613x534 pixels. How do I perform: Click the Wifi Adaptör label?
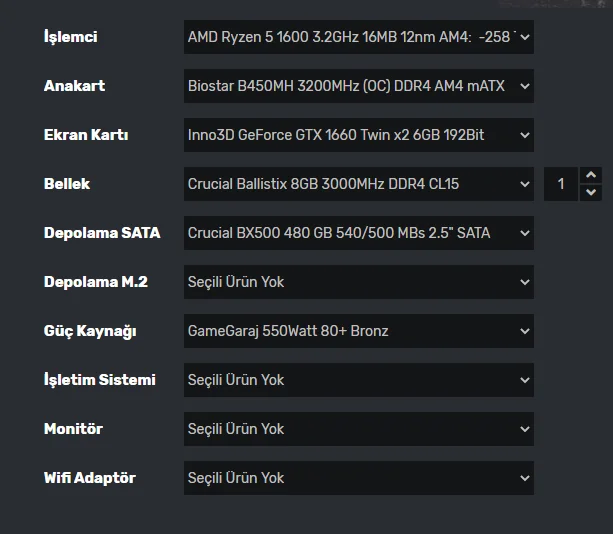[x=90, y=478]
